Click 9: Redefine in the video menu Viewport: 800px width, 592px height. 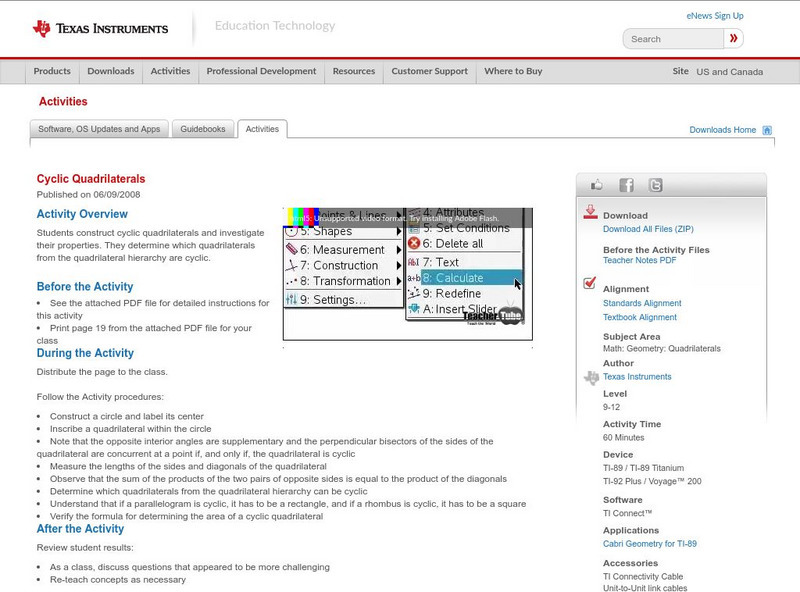point(452,293)
